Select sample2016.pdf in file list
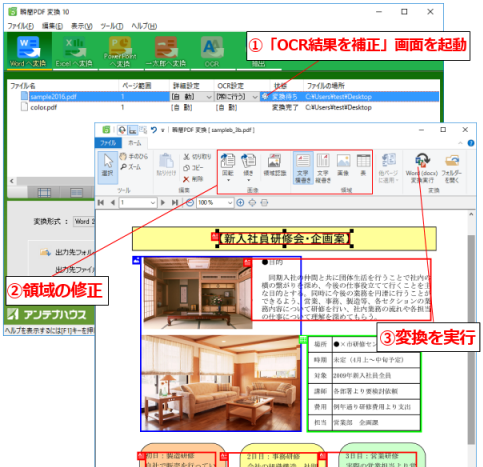Image resolution: width=483 pixels, height=467 pixels. point(53,97)
